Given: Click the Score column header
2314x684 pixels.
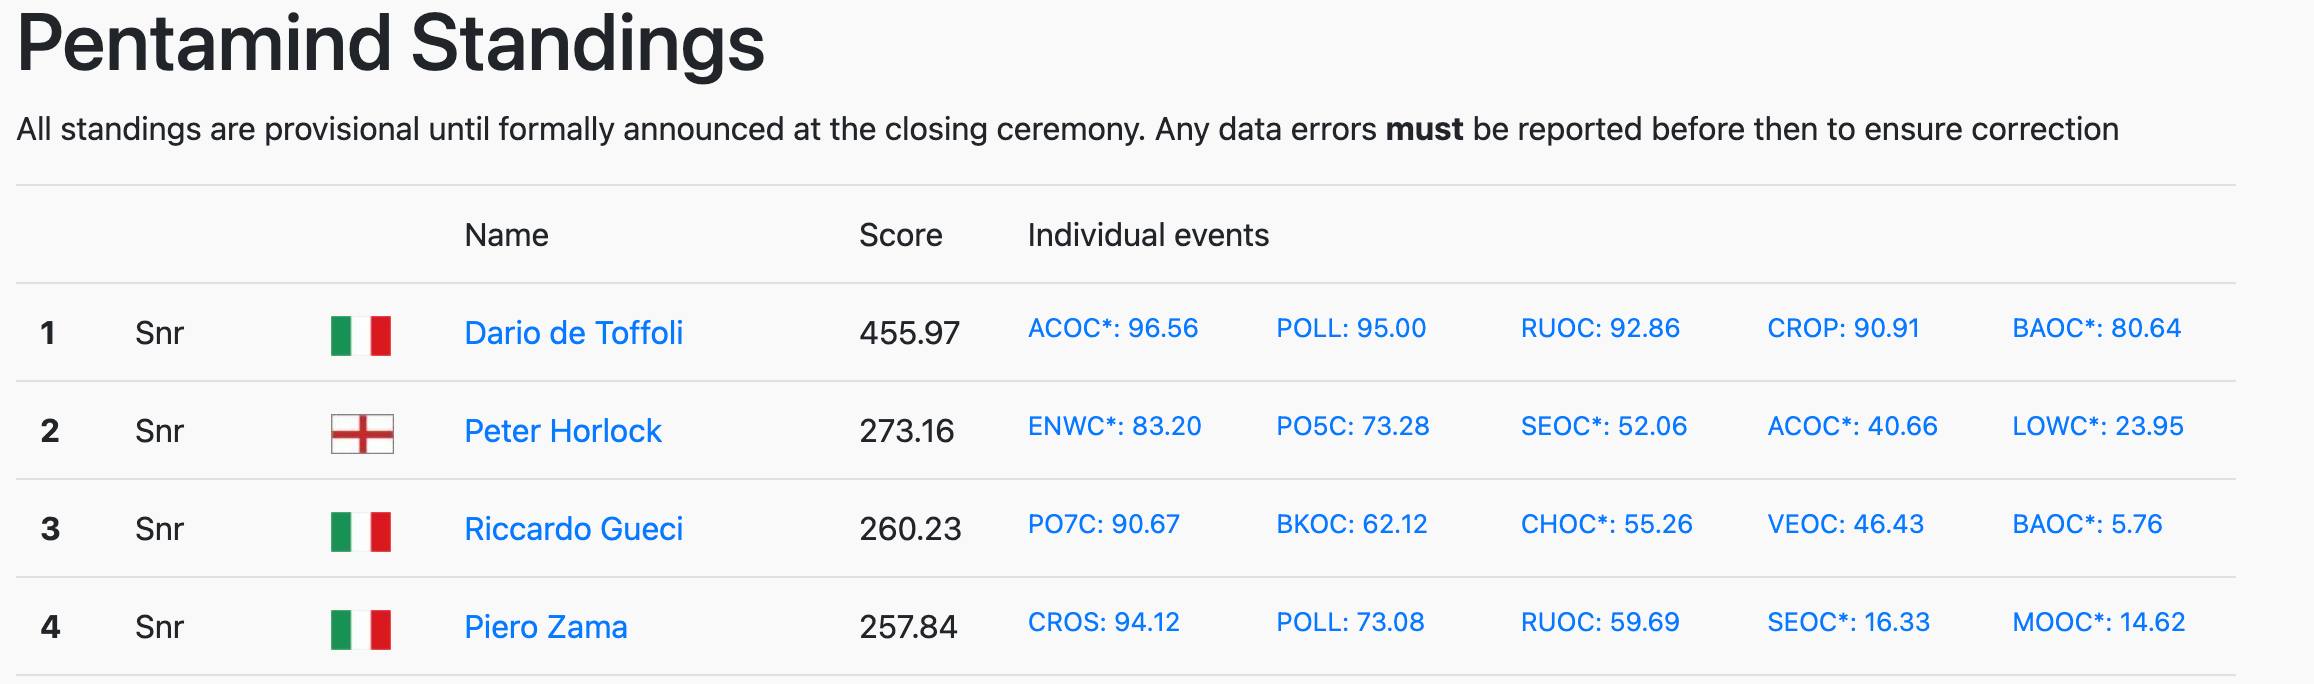Looking at the screenshot, I should pyautogui.click(x=901, y=235).
